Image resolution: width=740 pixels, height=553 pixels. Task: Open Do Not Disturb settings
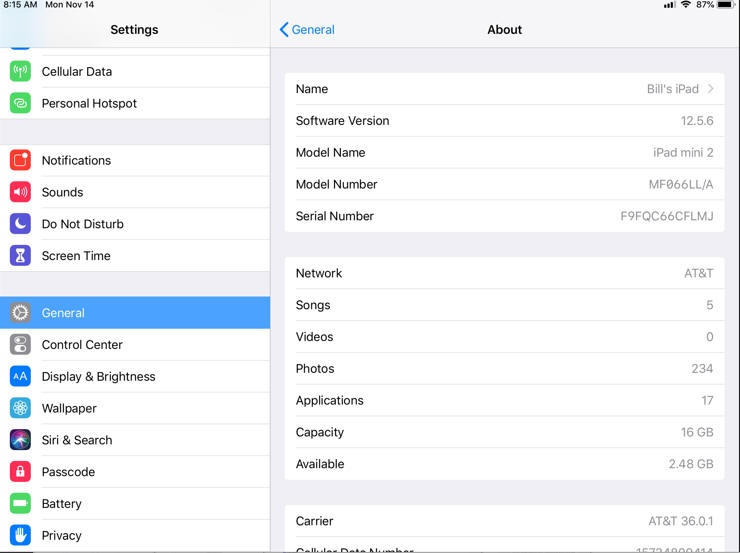[x=135, y=224]
